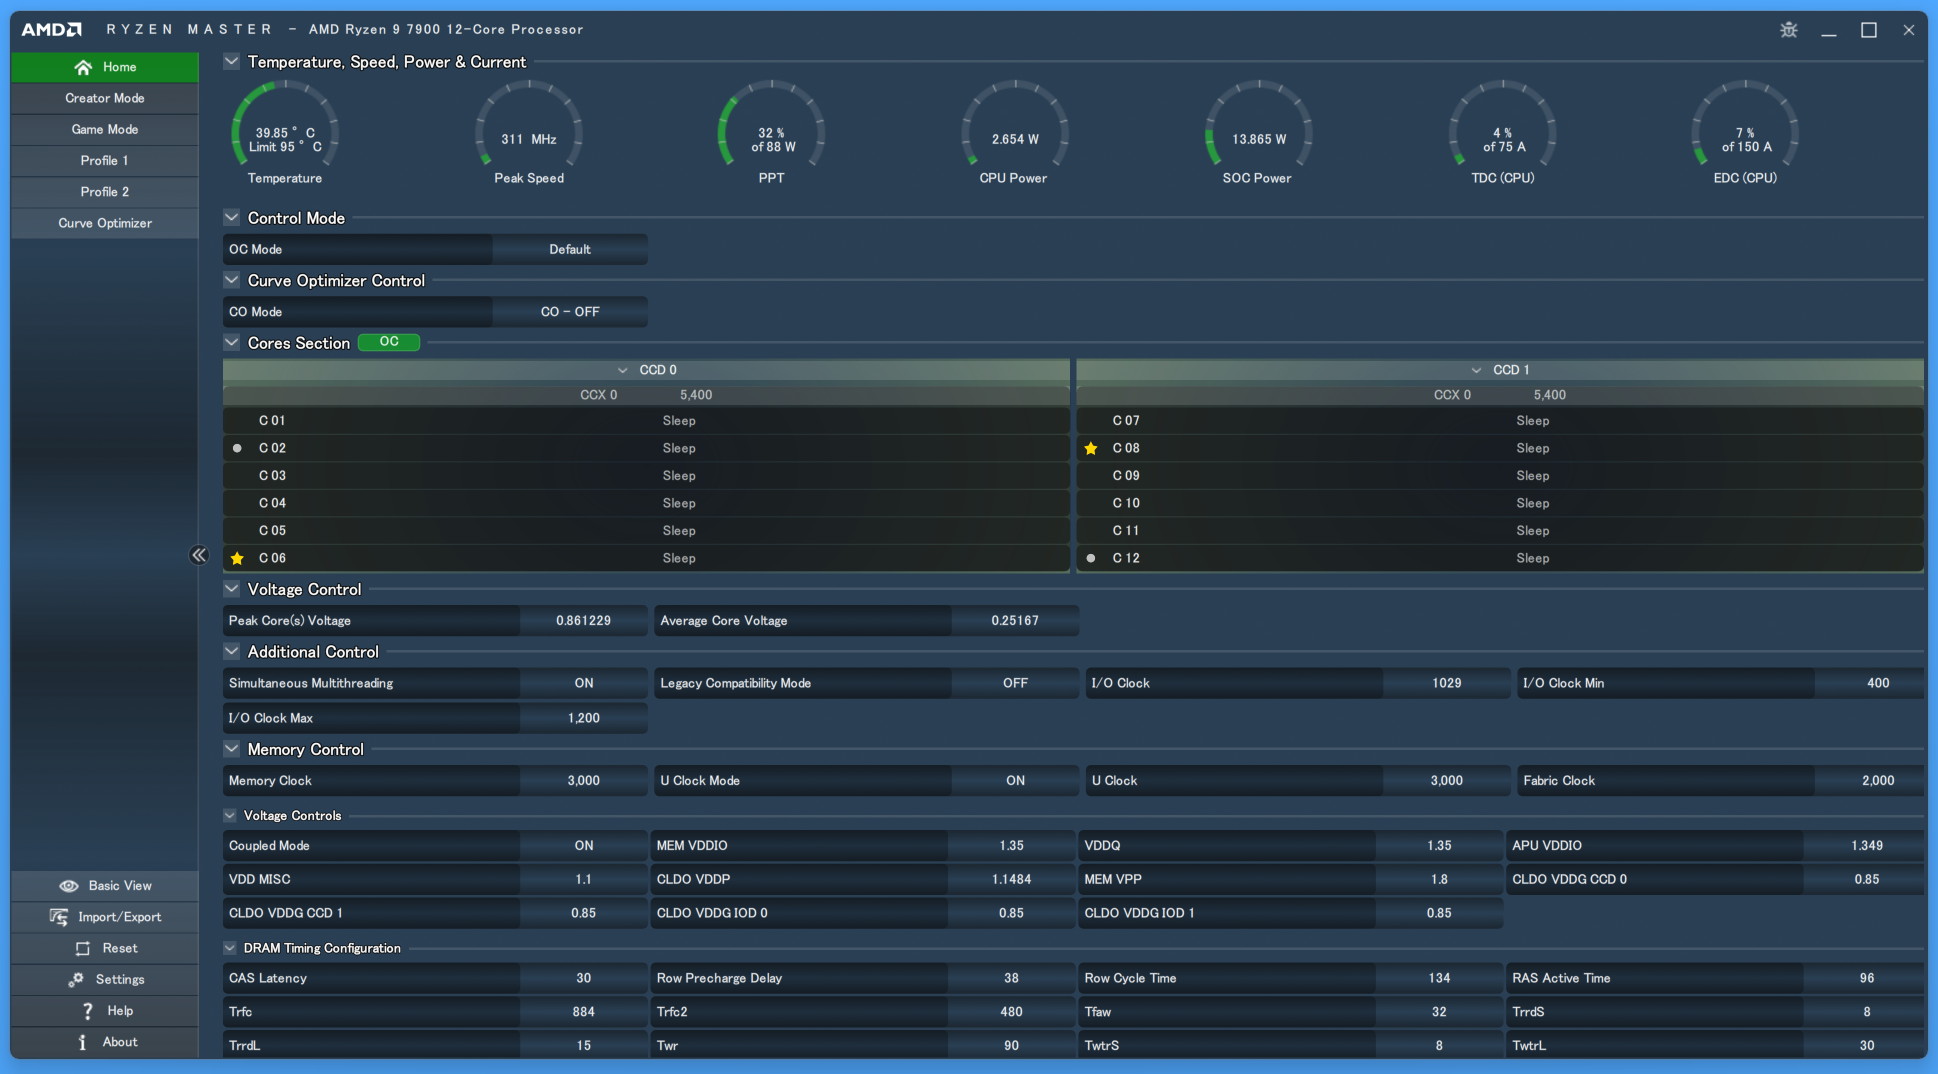1938x1074 pixels.
Task: Collapse the CCD 1 chevron
Action: (1477, 370)
